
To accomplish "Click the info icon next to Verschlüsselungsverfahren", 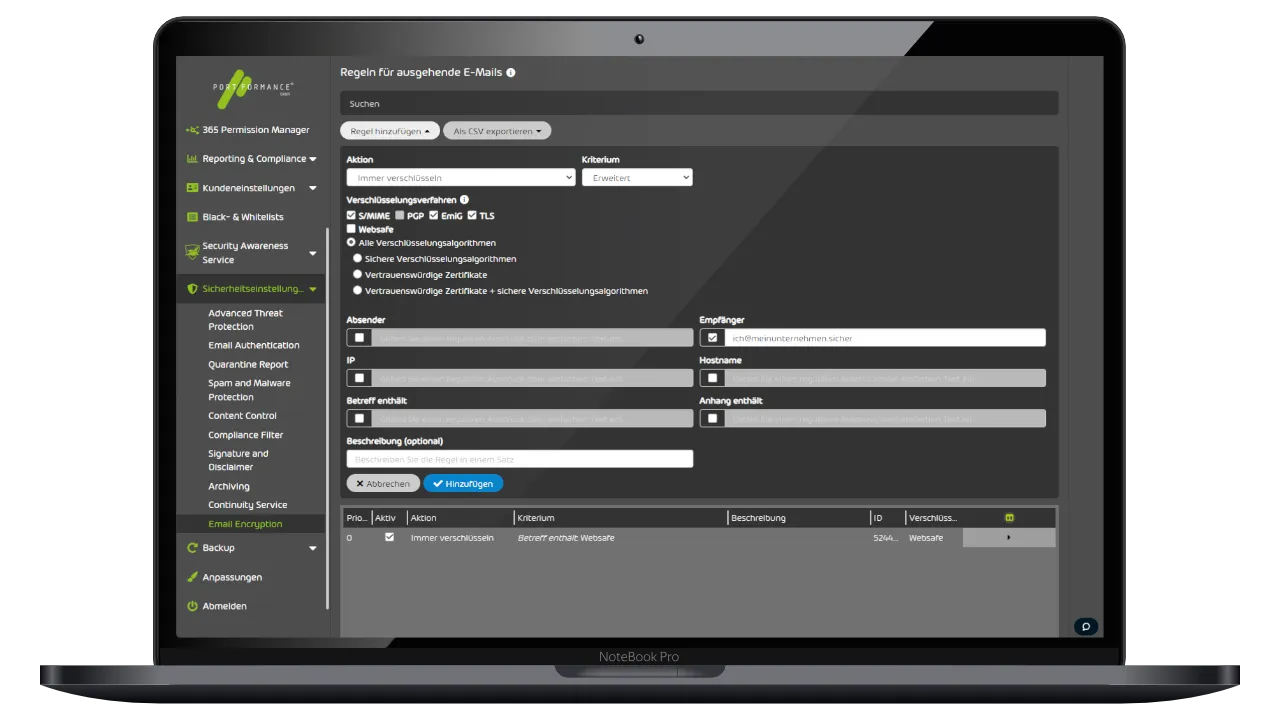I will click(x=464, y=200).
